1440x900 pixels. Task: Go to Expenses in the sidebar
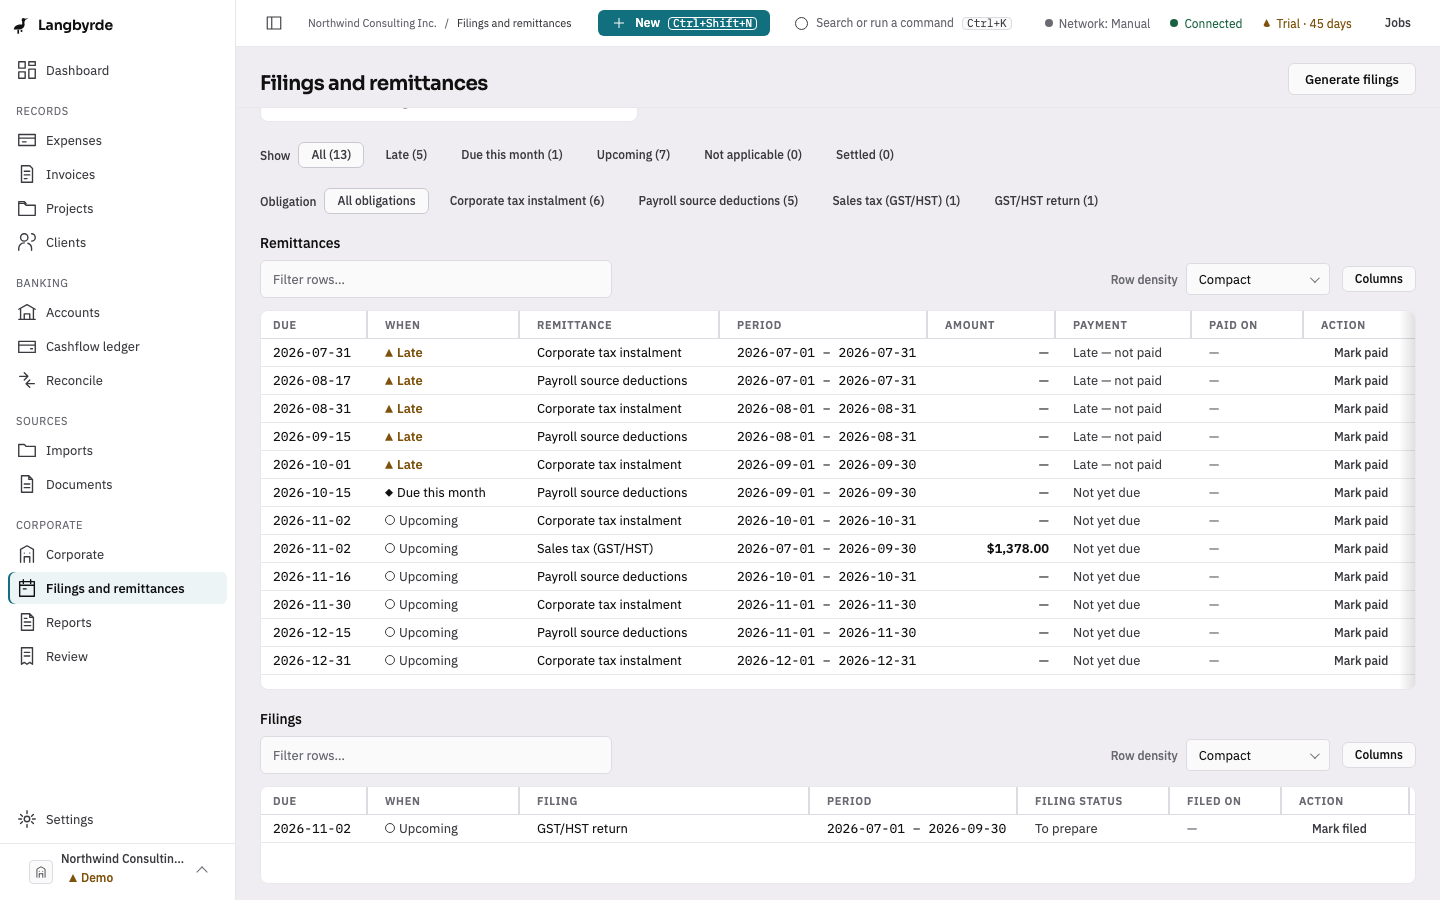(118, 140)
